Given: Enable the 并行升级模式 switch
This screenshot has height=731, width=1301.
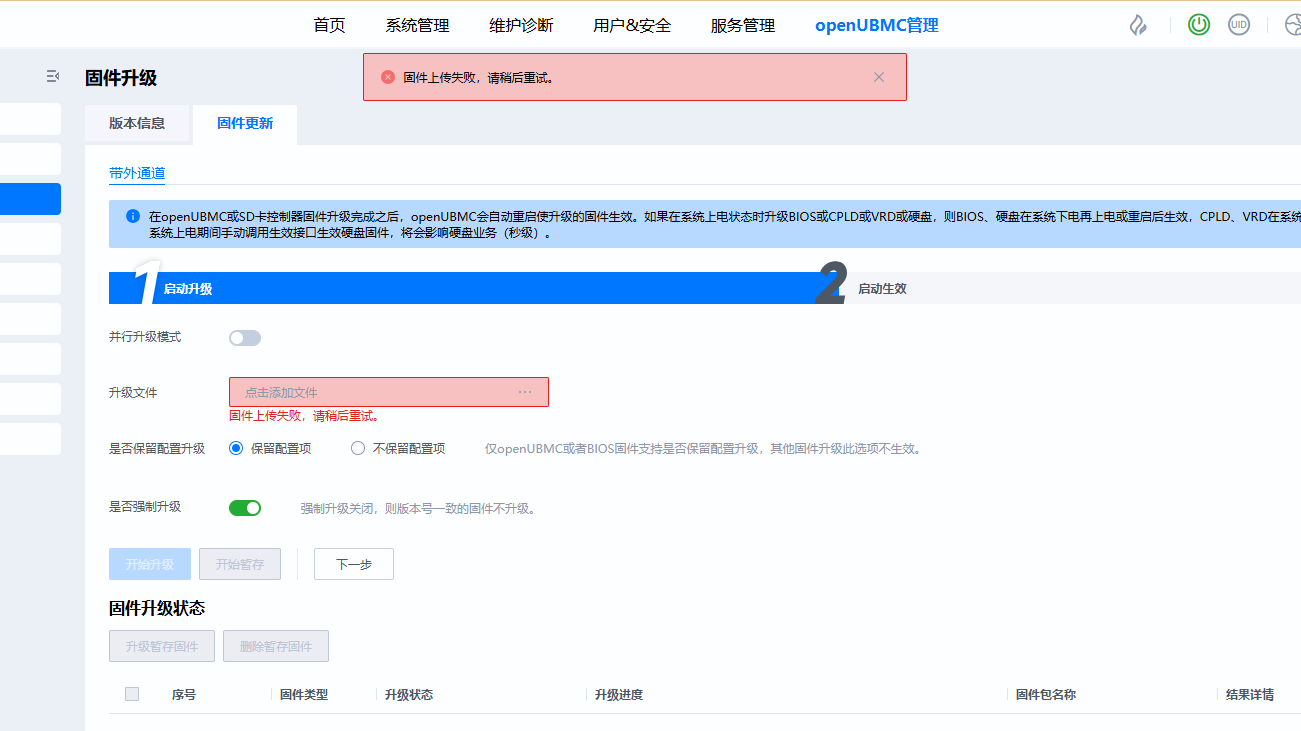Looking at the screenshot, I should click(x=245, y=338).
